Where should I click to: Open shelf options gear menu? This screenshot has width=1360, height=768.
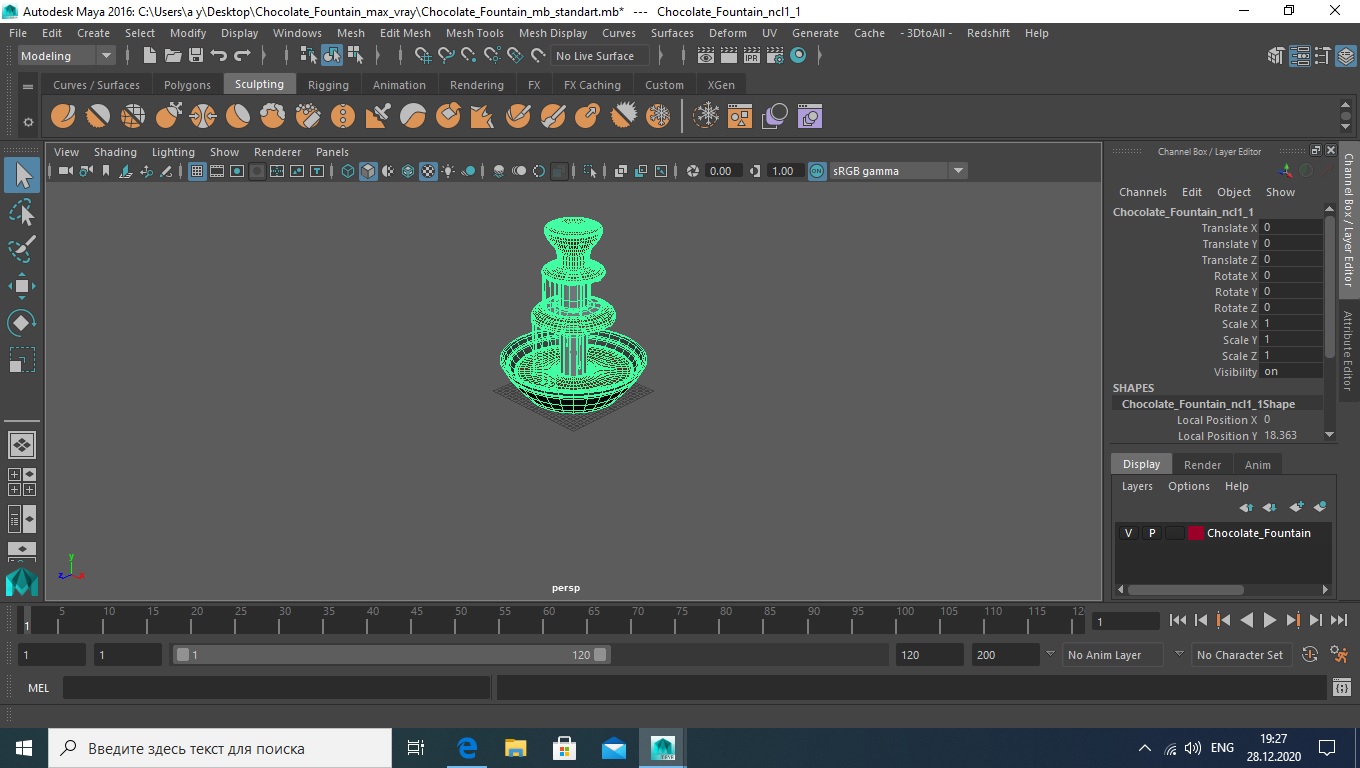click(28, 122)
